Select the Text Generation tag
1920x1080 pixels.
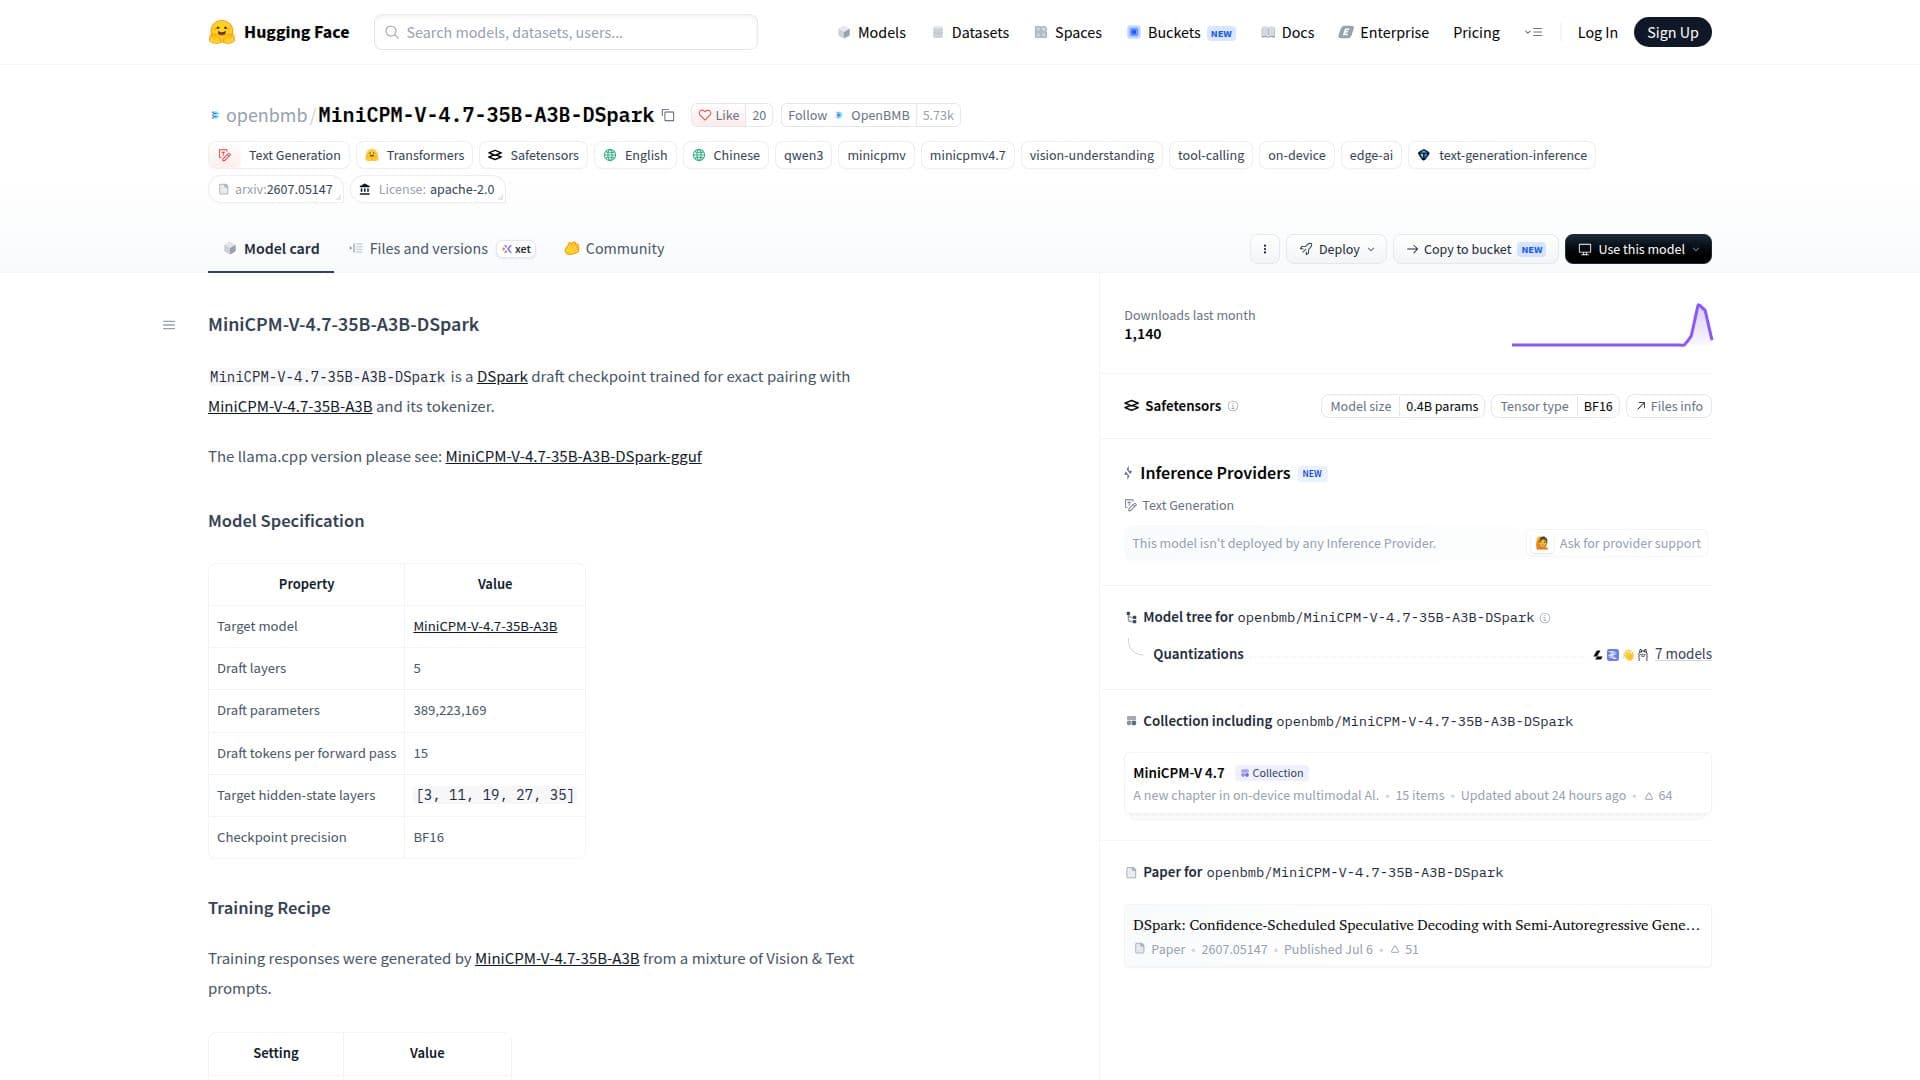[279, 155]
